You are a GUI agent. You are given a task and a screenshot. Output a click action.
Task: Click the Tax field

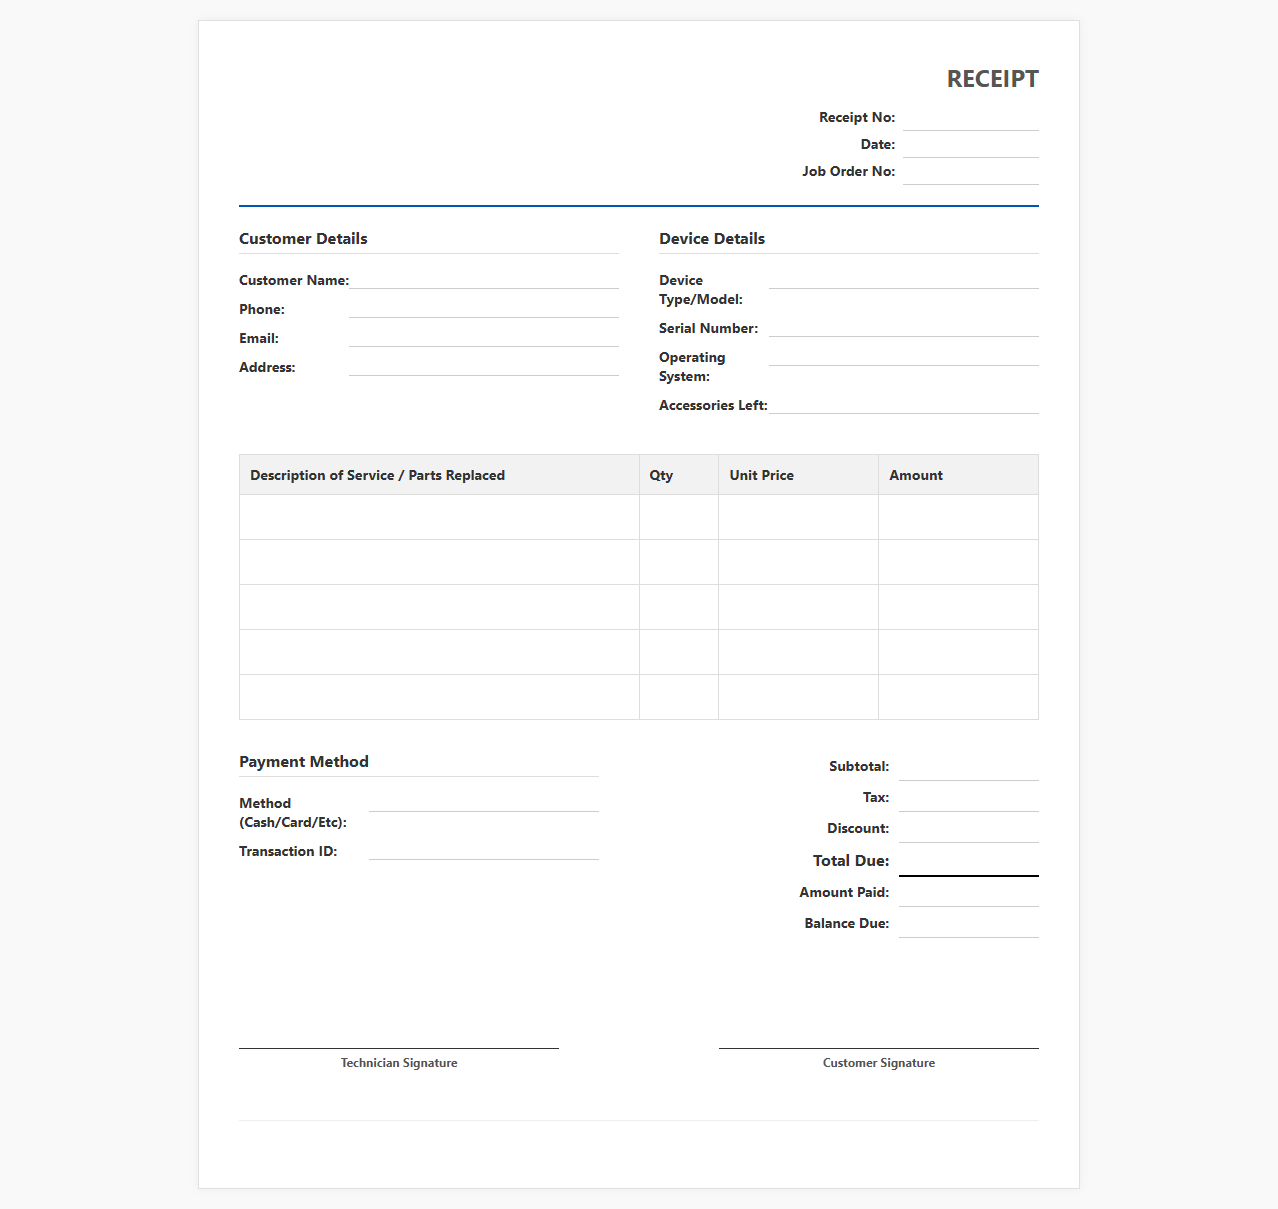tap(969, 798)
